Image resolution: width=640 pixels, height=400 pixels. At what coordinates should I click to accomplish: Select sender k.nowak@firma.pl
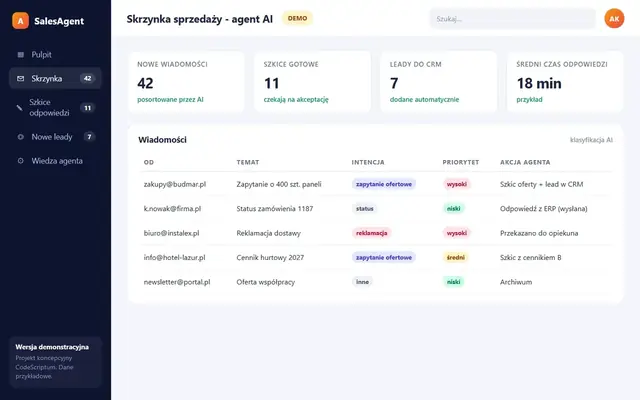[172, 209]
